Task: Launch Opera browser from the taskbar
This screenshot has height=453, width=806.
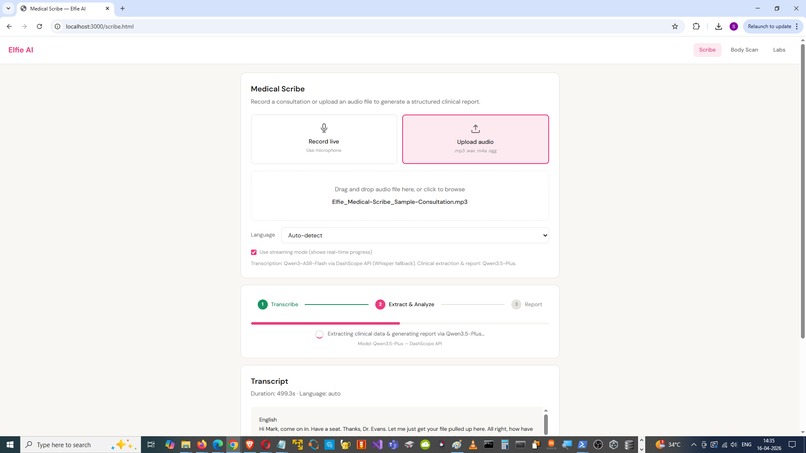Action: click(x=265, y=444)
